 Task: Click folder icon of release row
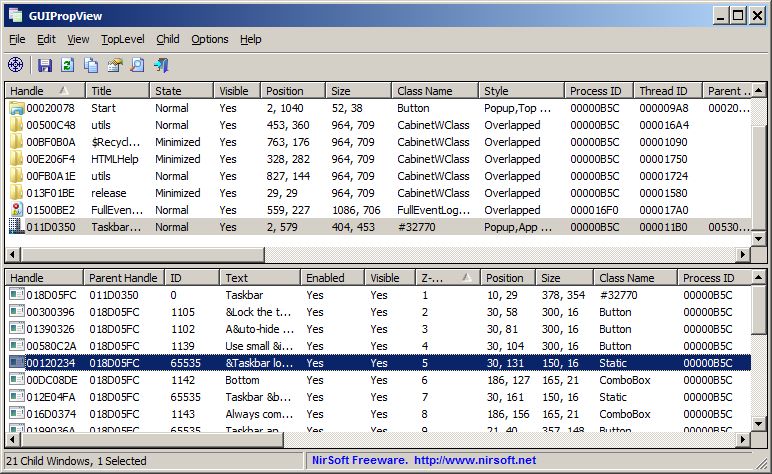pos(17,193)
